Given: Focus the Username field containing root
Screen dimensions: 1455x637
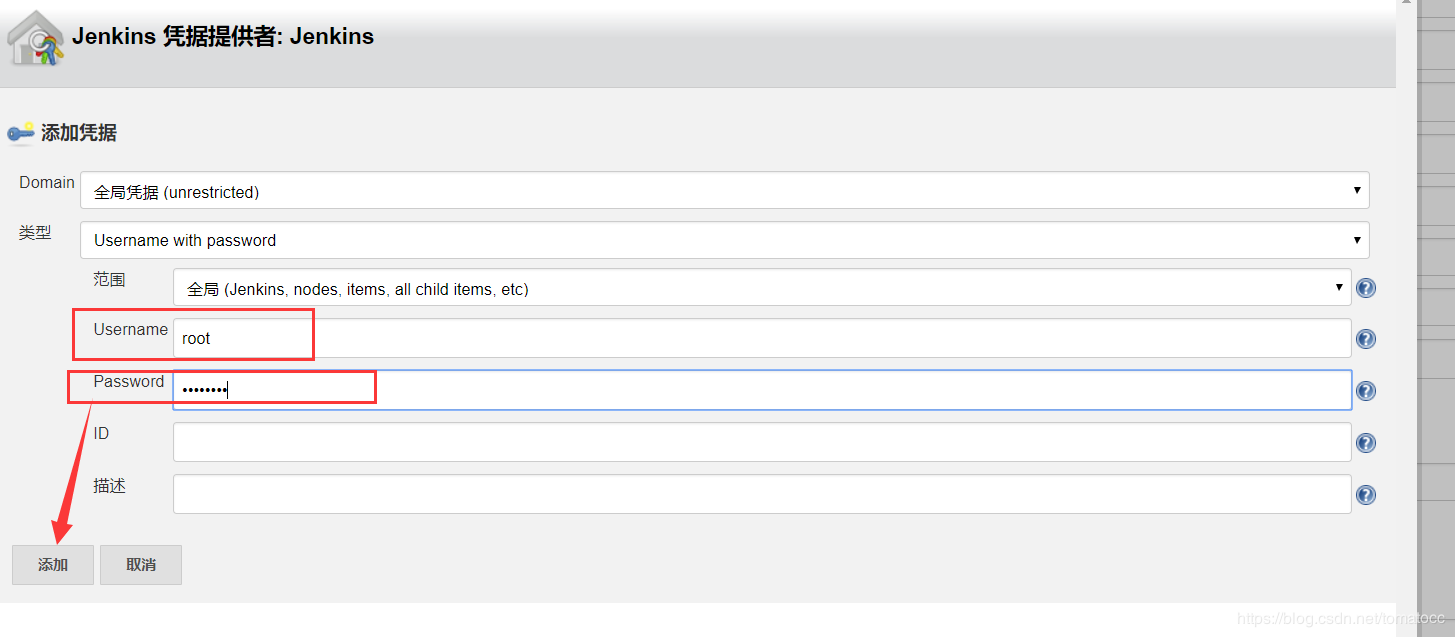Looking at the screenshot, I should pyautogui.click(x=761, y=338).
